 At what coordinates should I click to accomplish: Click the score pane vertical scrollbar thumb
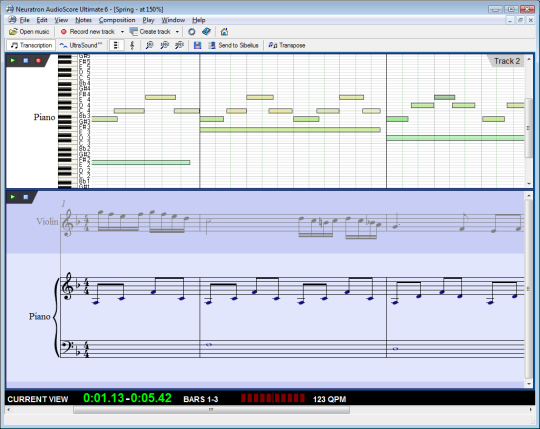pyautogui.click(x=528, y=289)
